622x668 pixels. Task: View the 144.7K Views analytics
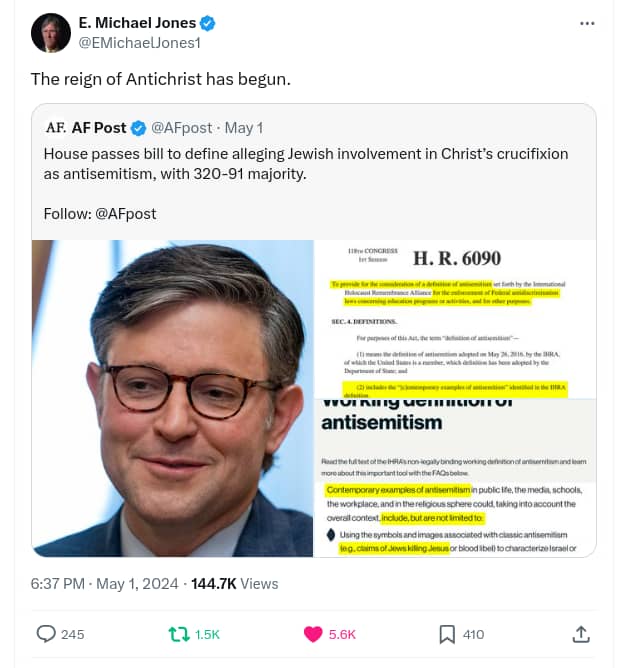point(235,584)
